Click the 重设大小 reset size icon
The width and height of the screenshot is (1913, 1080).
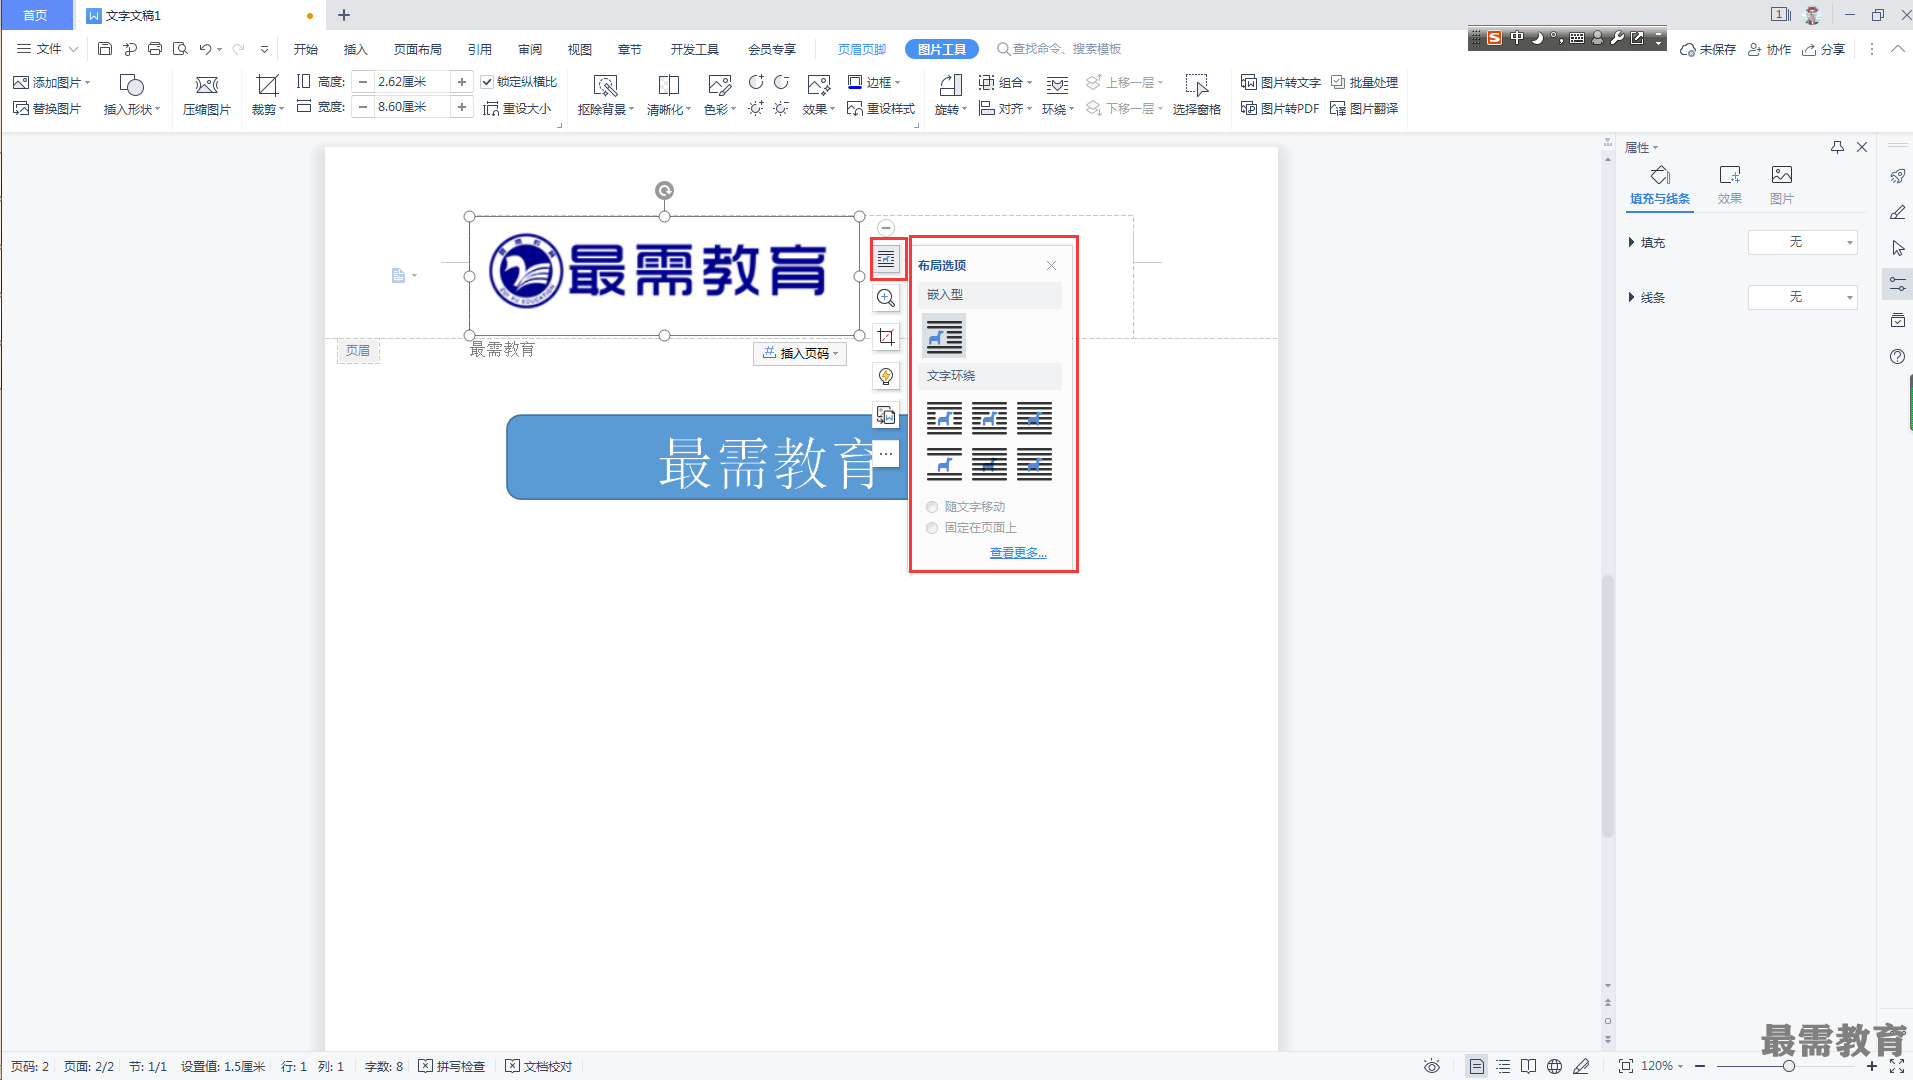click(491, 108)
